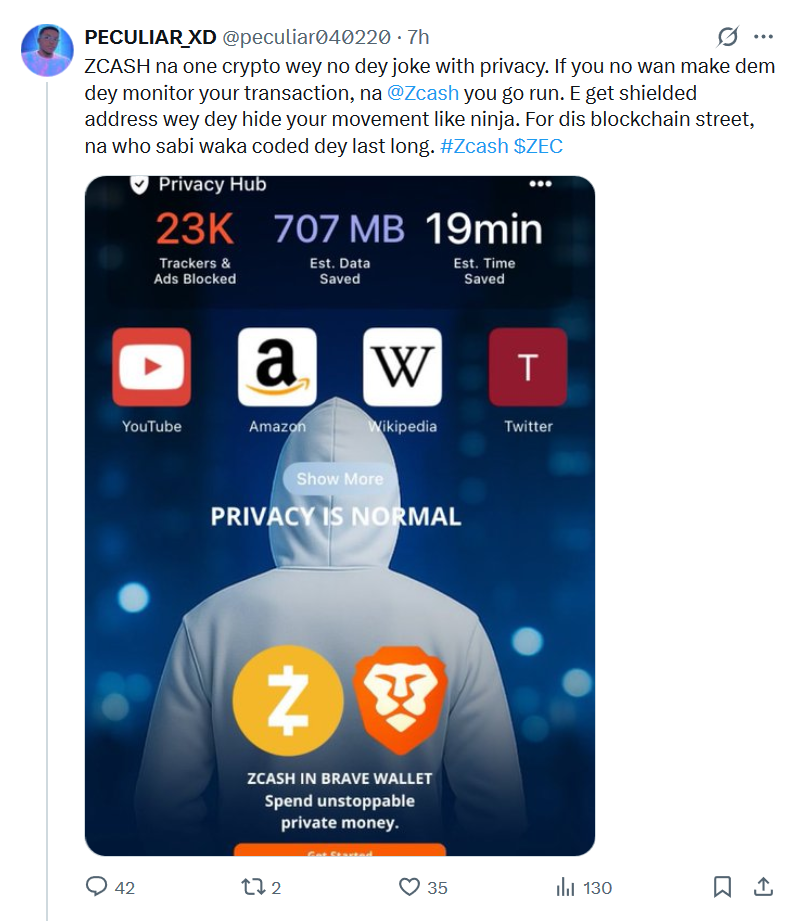
Task: Open the @Zcash mention link
Action: (423, 93)
